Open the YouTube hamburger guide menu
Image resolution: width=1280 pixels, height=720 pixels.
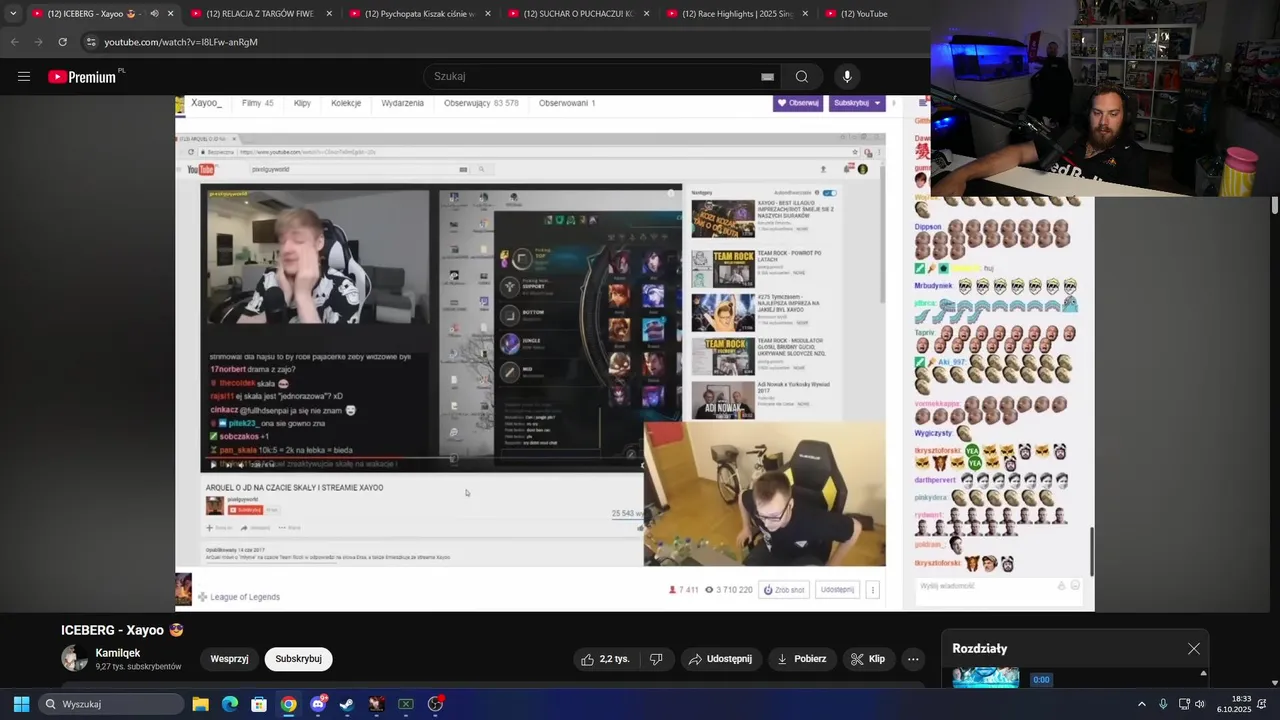coord(24,76)
